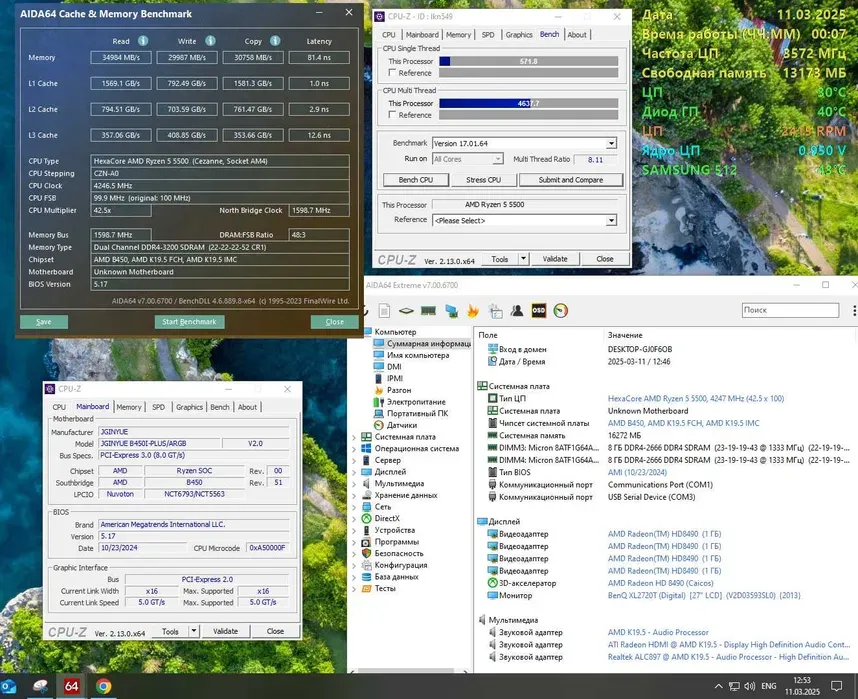Image resolution: width=858 pixels, height=699 pixels.
Task: Click the CPU chip icon in AIDA64 toolbar
Action: [x=406, y=311]
